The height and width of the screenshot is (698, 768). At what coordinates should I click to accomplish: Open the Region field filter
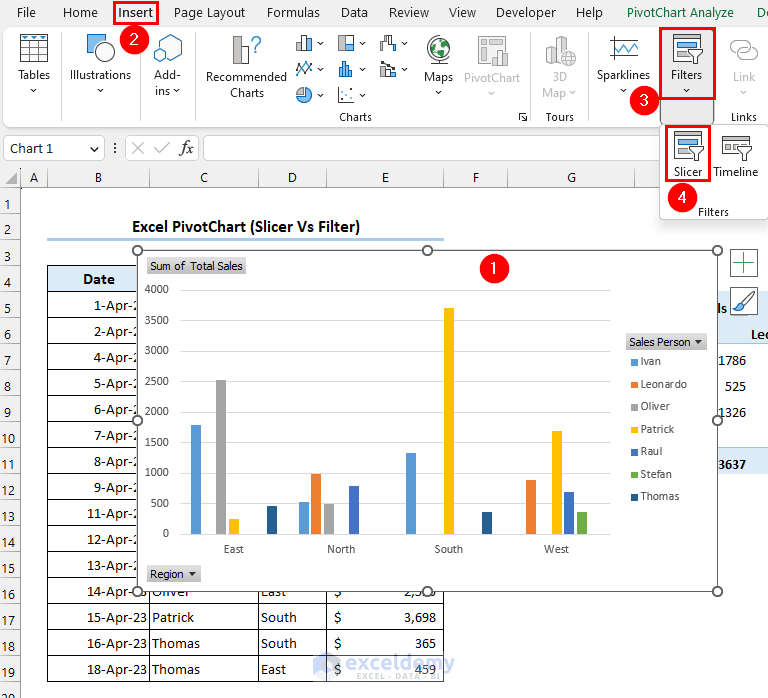coord(173,574)
